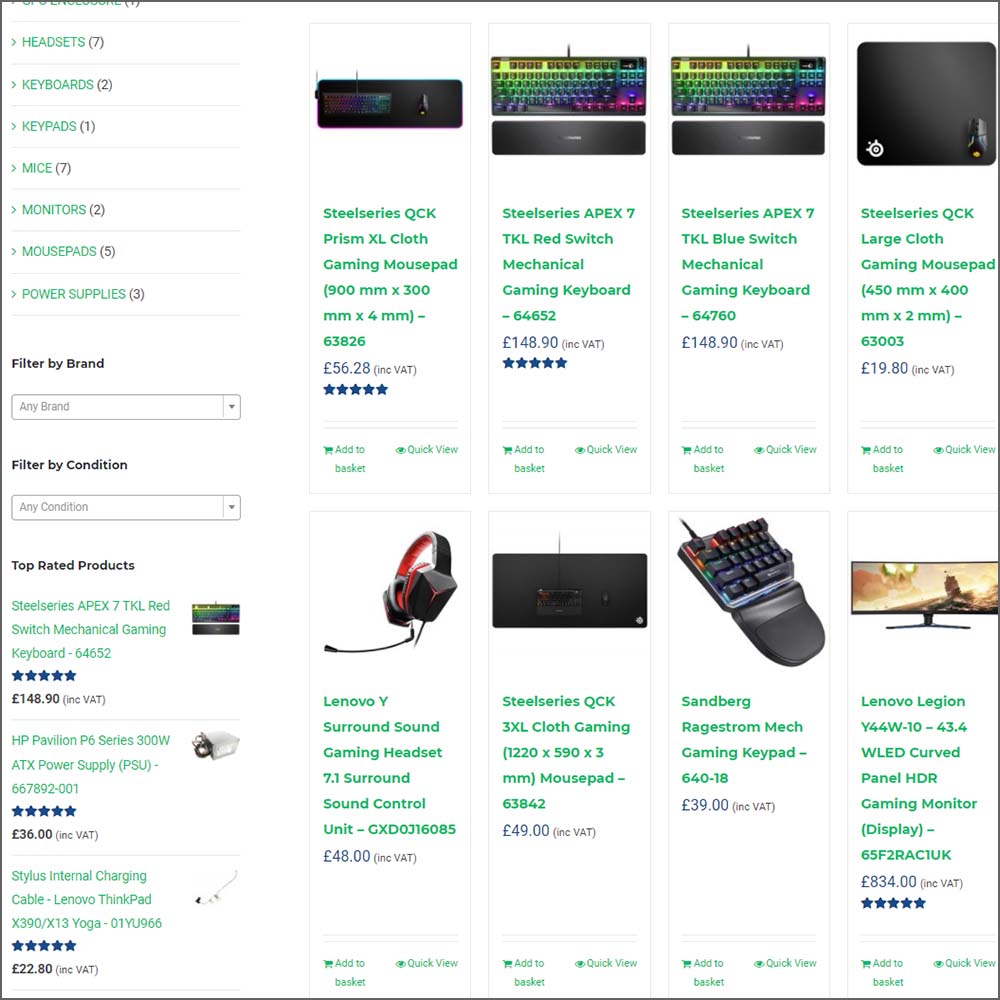
Task: Click the Lenovo Y headset product image
Action: click(x=390, y=595)
